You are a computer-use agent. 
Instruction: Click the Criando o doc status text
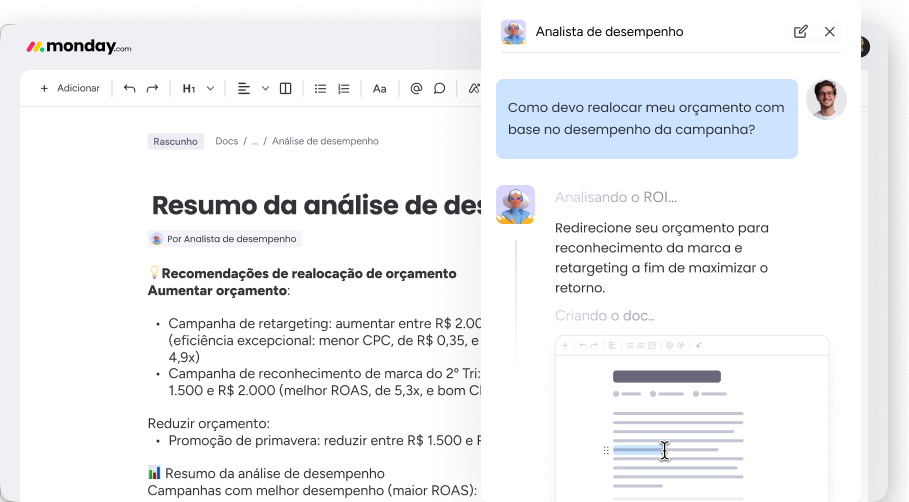604,315
